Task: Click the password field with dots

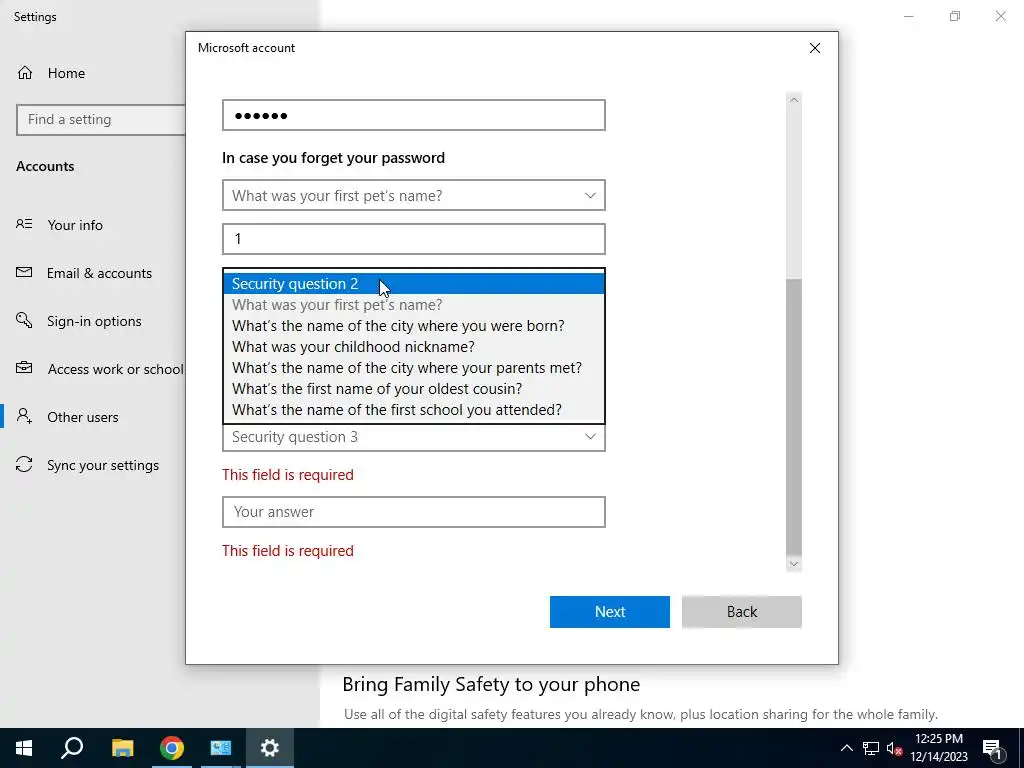Action: (413, 115)
